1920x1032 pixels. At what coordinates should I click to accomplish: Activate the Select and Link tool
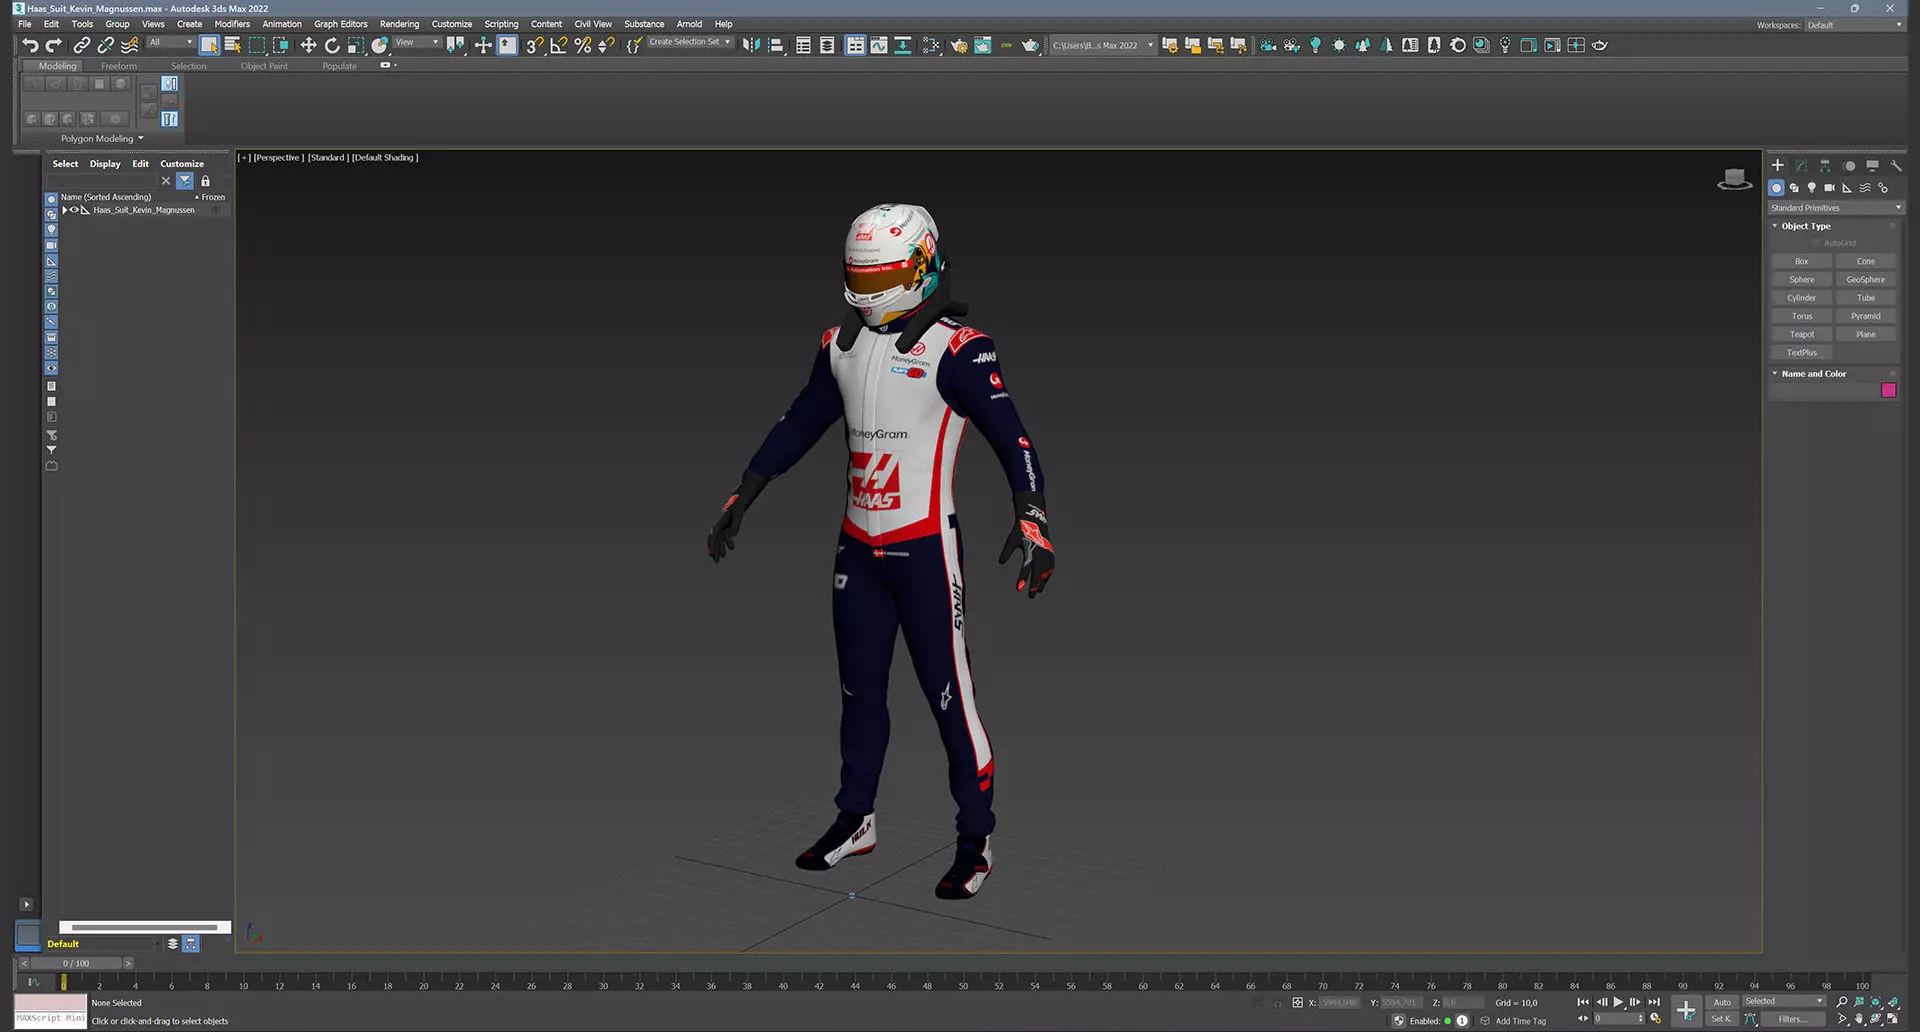(82, 45)
